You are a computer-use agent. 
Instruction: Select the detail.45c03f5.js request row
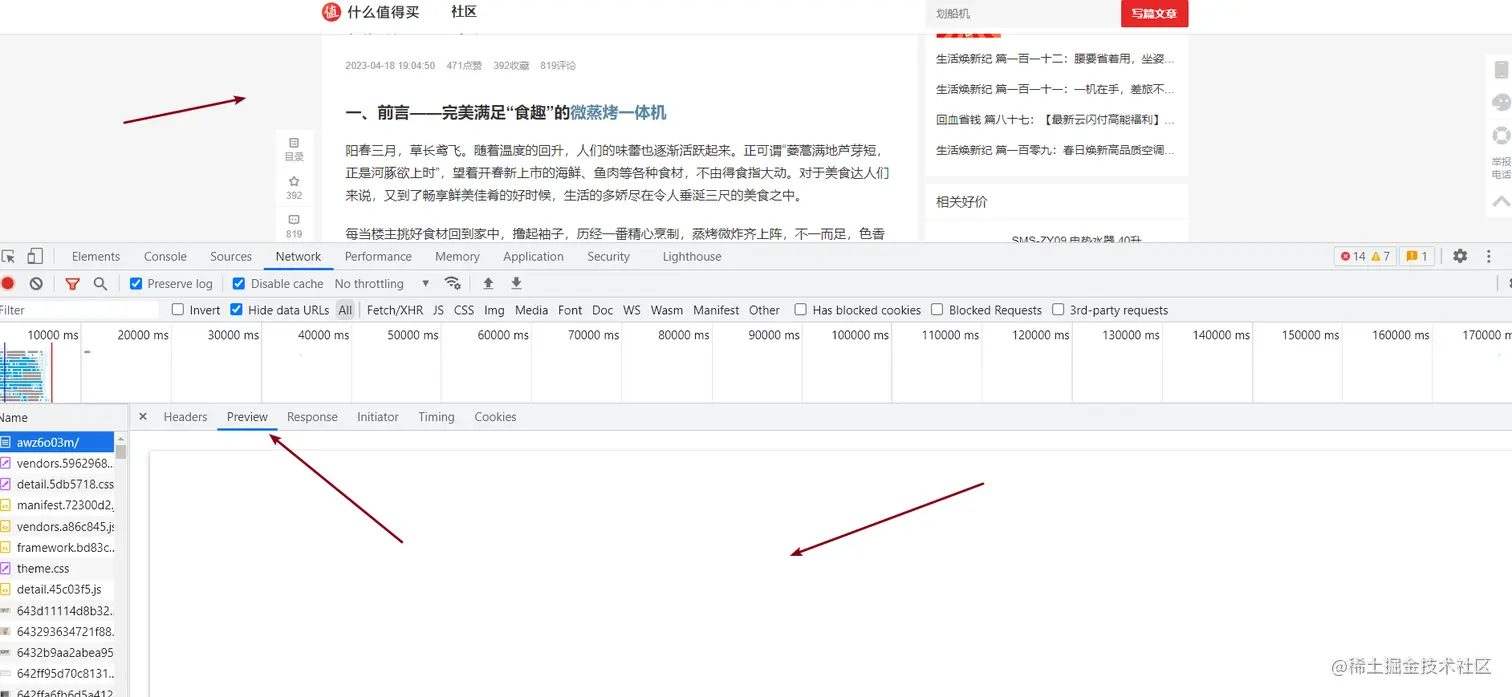pos(58,589)
